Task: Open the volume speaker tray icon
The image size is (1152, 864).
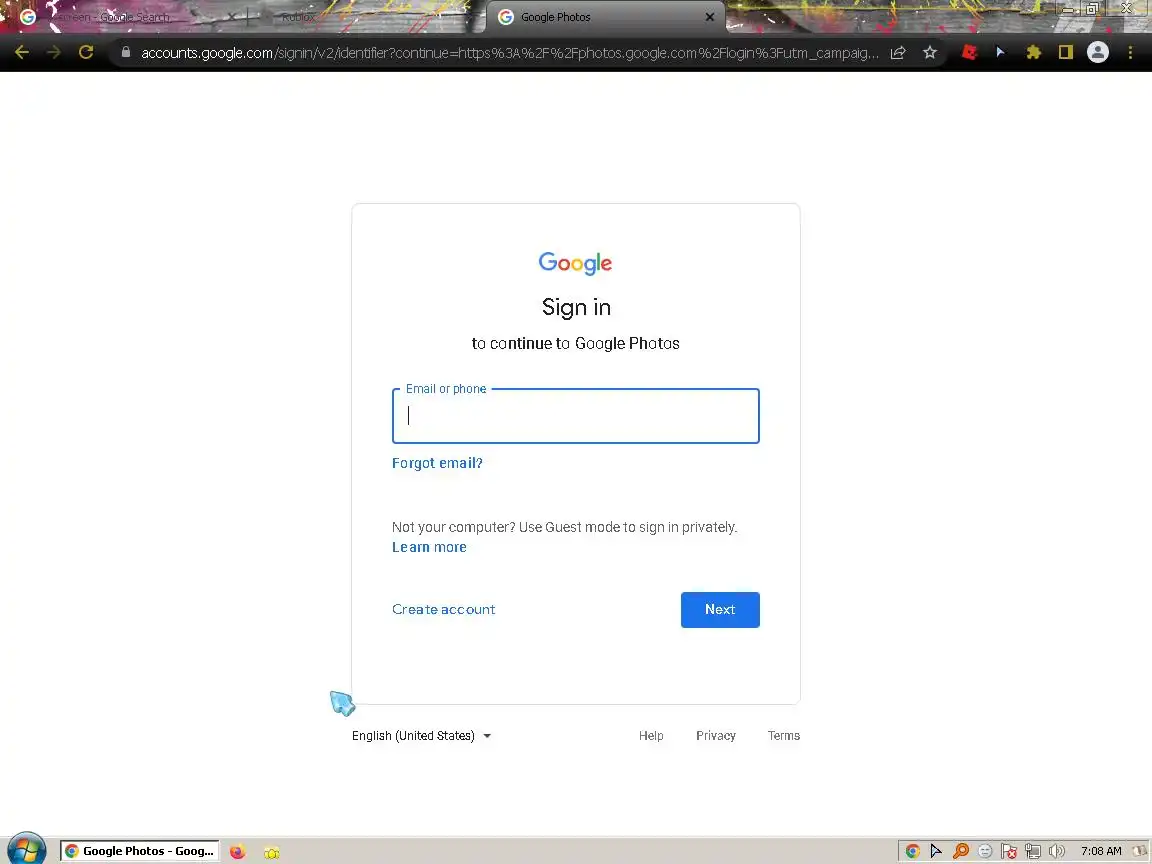Action: [x=1056, y=851]
